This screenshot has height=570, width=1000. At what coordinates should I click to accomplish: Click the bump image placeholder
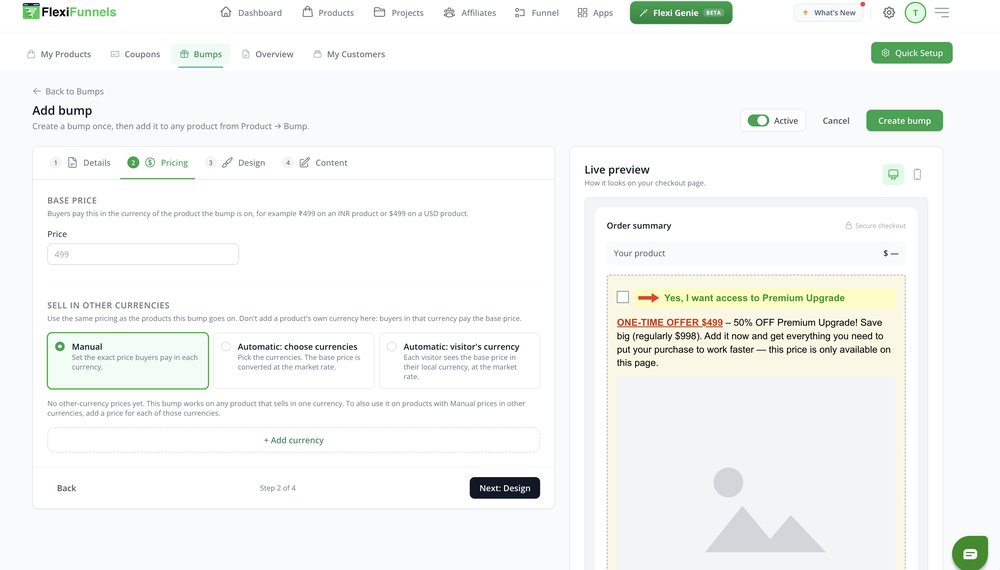(x=756, y=472)
